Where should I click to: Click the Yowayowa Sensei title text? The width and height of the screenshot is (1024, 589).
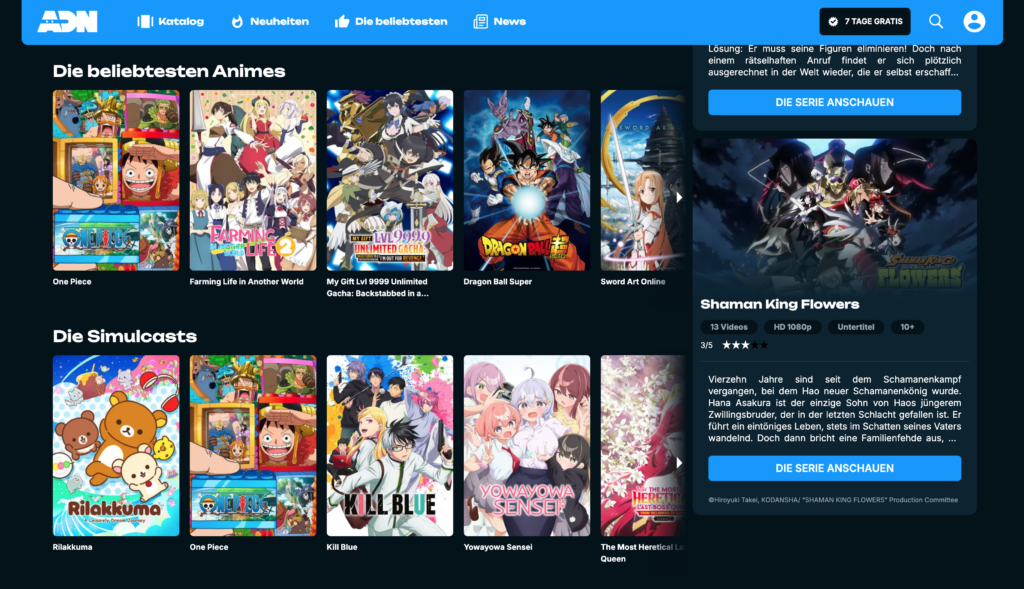[498, 547]
